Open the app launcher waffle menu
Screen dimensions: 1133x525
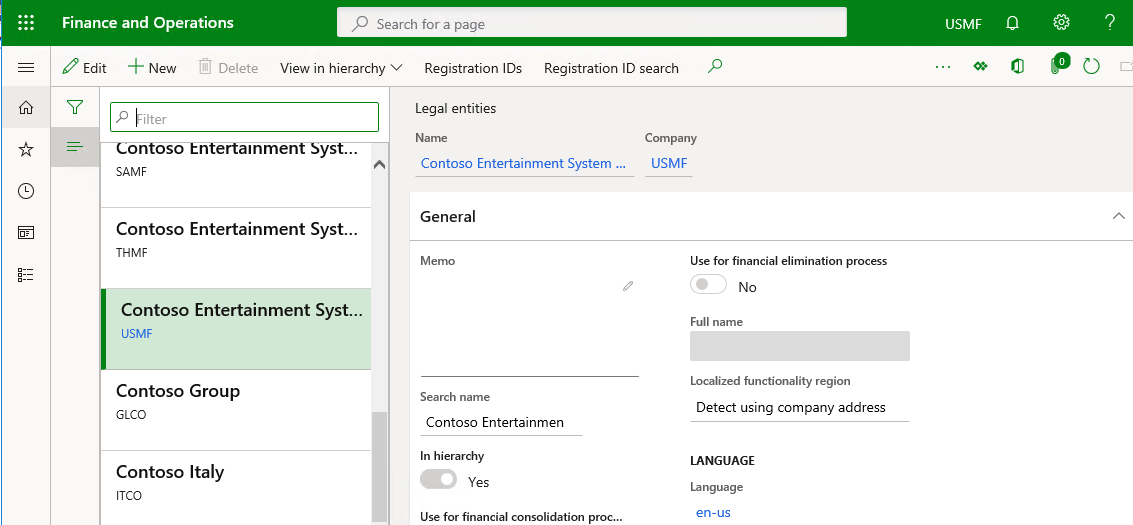point(26,23)
